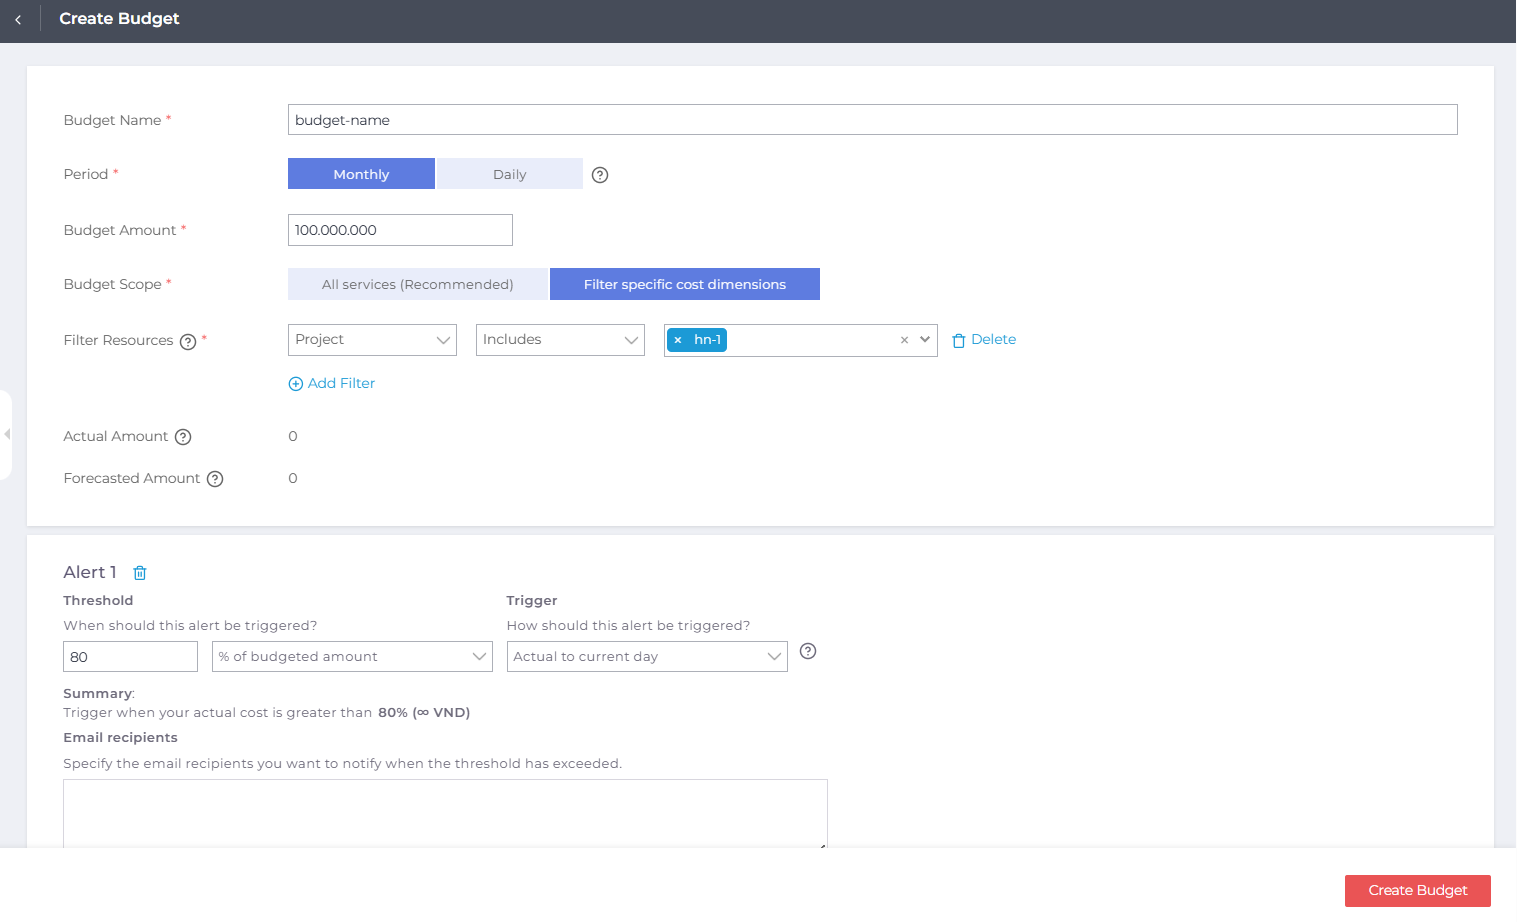
Task: Choose Filter specific cost dimensions scope
Action: [685, 284]
